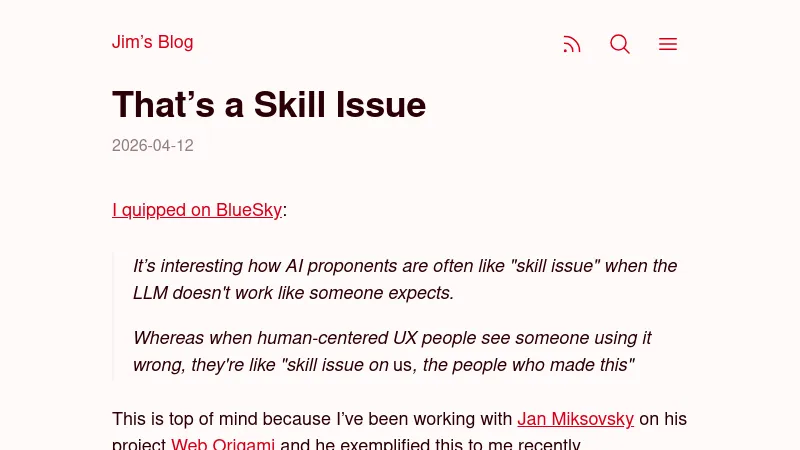The height and width of the screenshot is (450, 800).
Task: Click the search magnifier icon
Action: (620, 44)
